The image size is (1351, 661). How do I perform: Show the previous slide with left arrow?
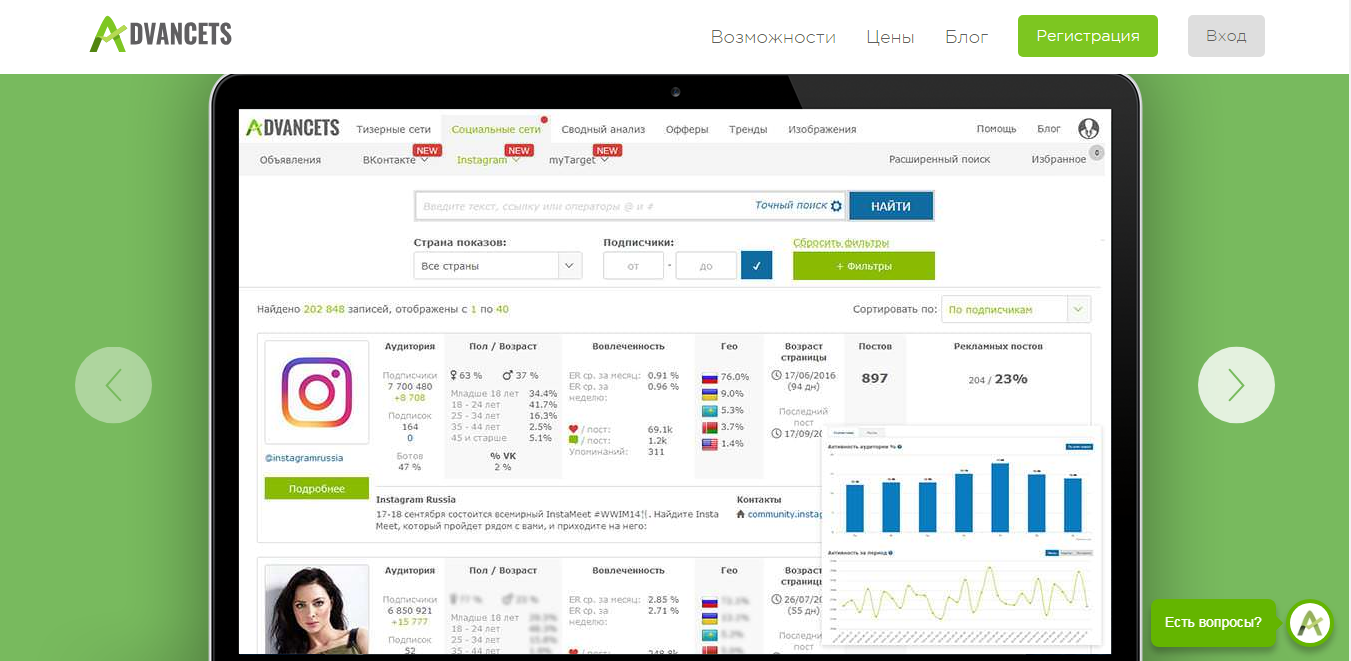113,385
